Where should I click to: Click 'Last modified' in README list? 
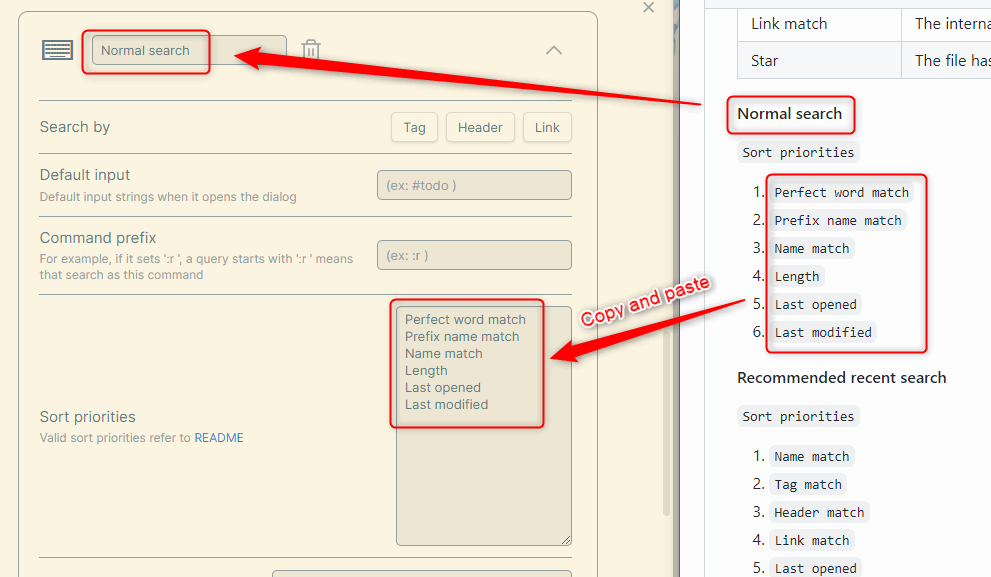point(823,332)
